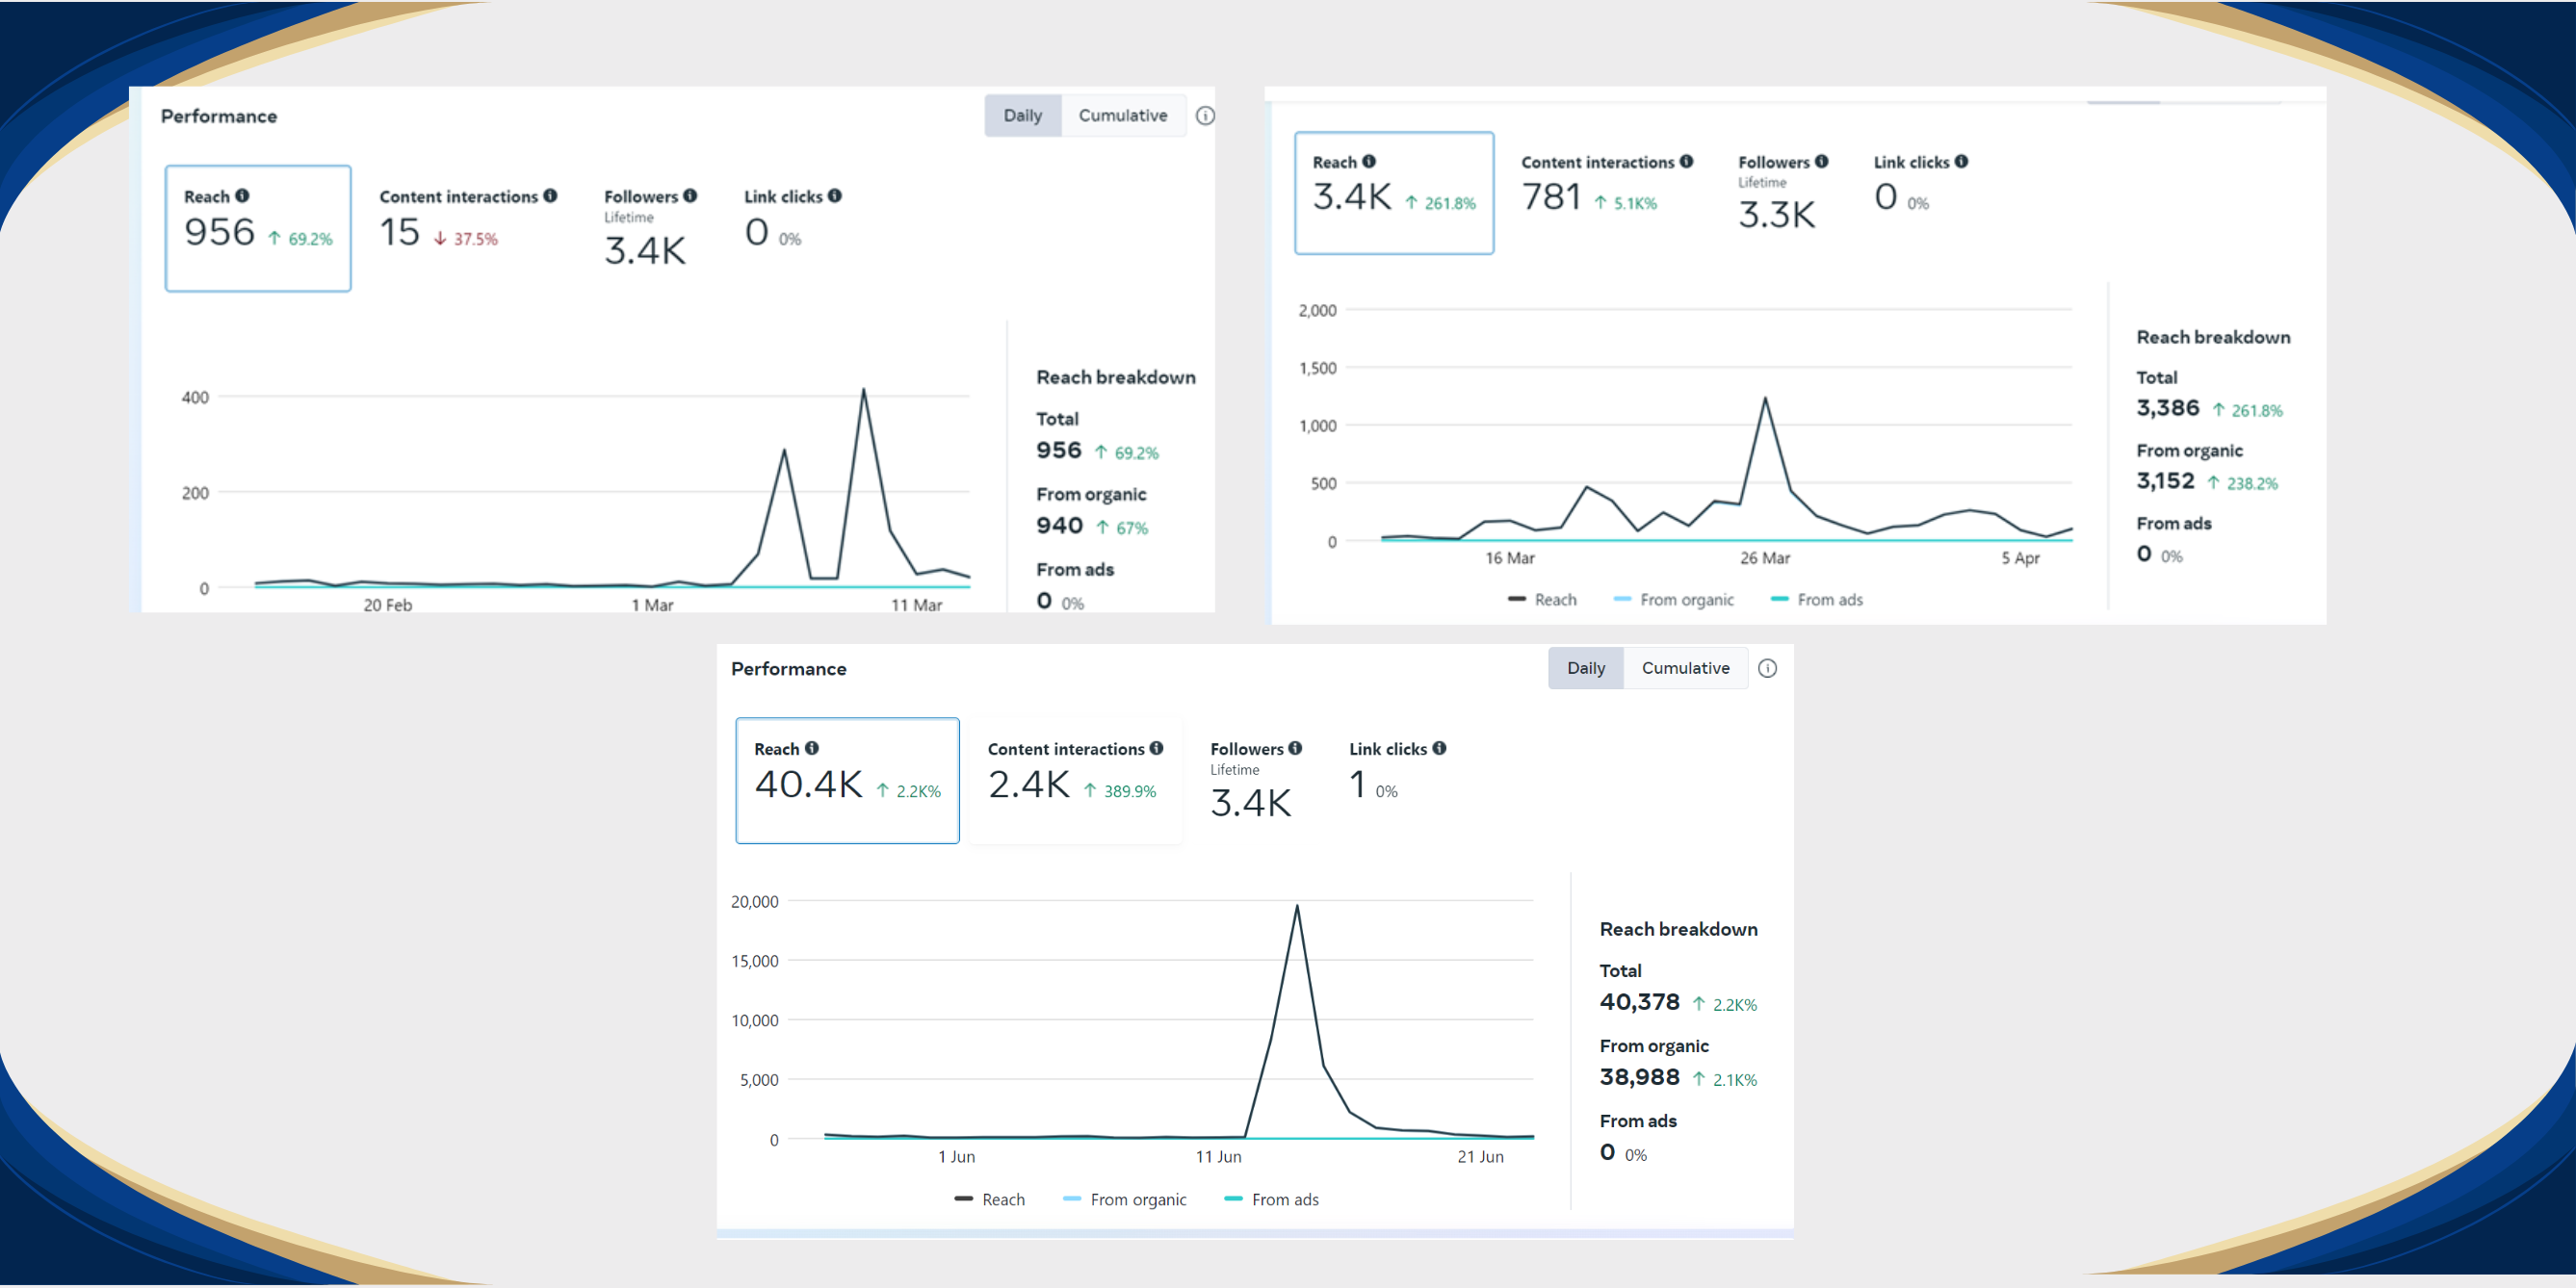Open Content interactions 2.4K metric card
Viewport: 2576px width, 1288px height.
[x=1074, y=780]
